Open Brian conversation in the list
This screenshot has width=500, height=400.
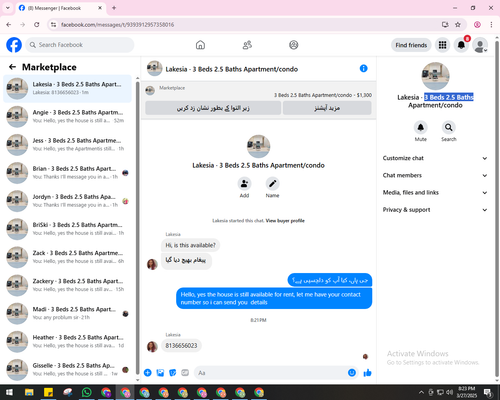coord(67,173)
